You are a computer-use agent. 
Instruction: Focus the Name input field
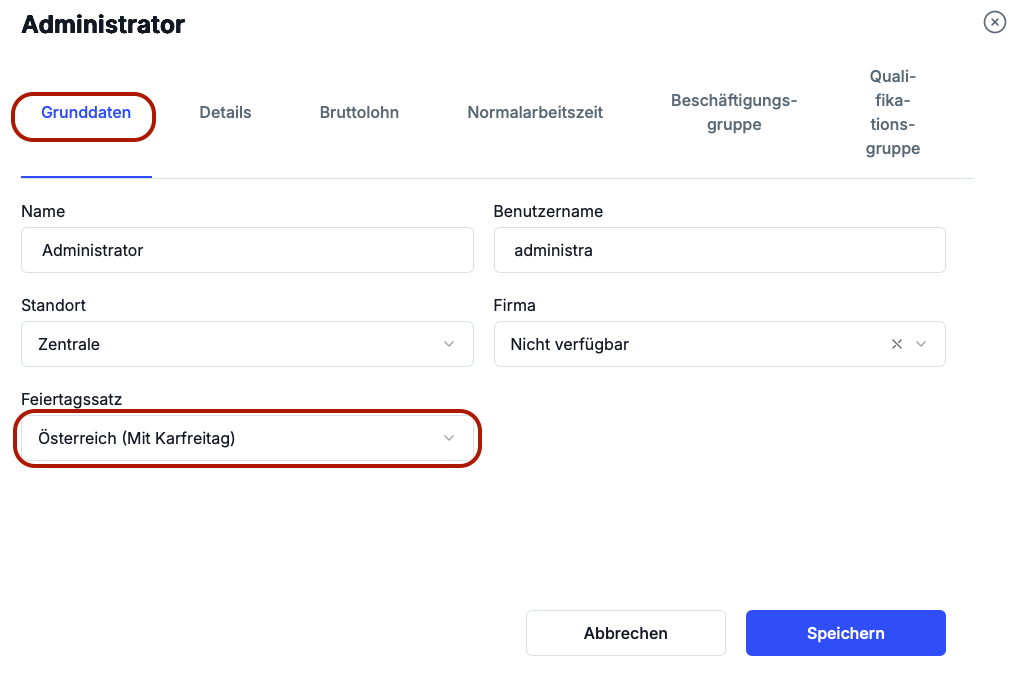click(247, 250)
